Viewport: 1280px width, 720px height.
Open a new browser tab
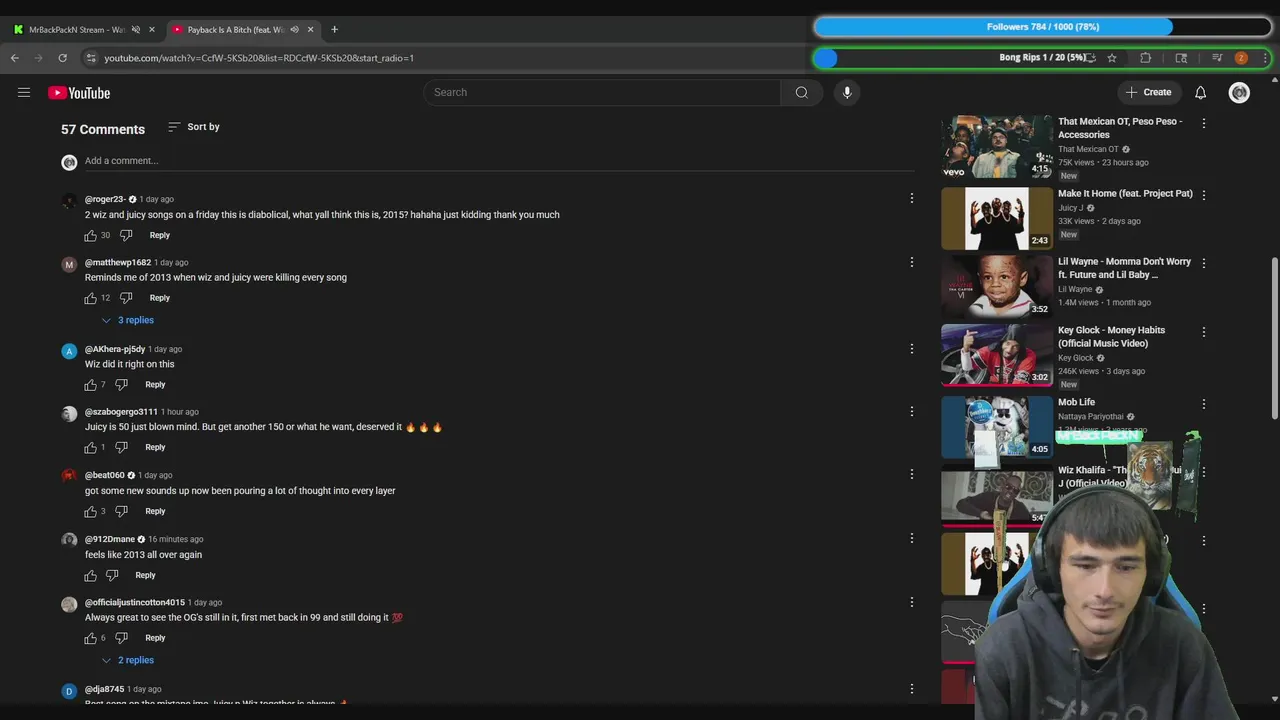[x=334, y=30]
